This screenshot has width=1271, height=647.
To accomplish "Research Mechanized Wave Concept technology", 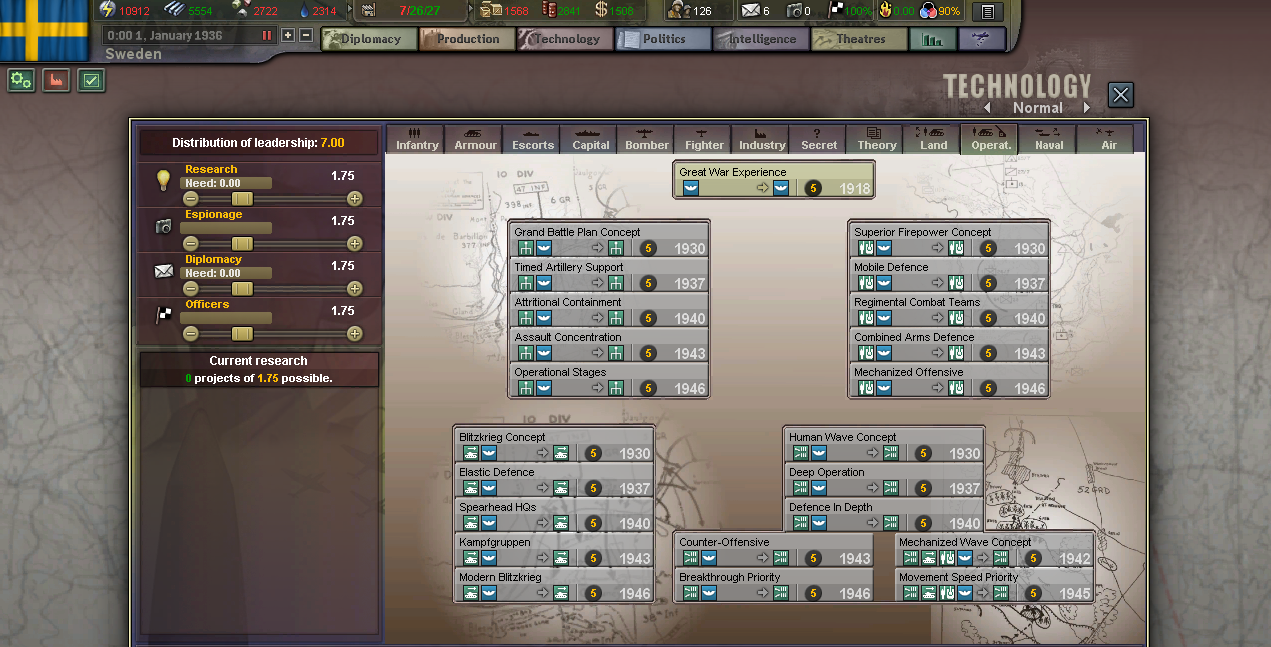I will (994, 550).
